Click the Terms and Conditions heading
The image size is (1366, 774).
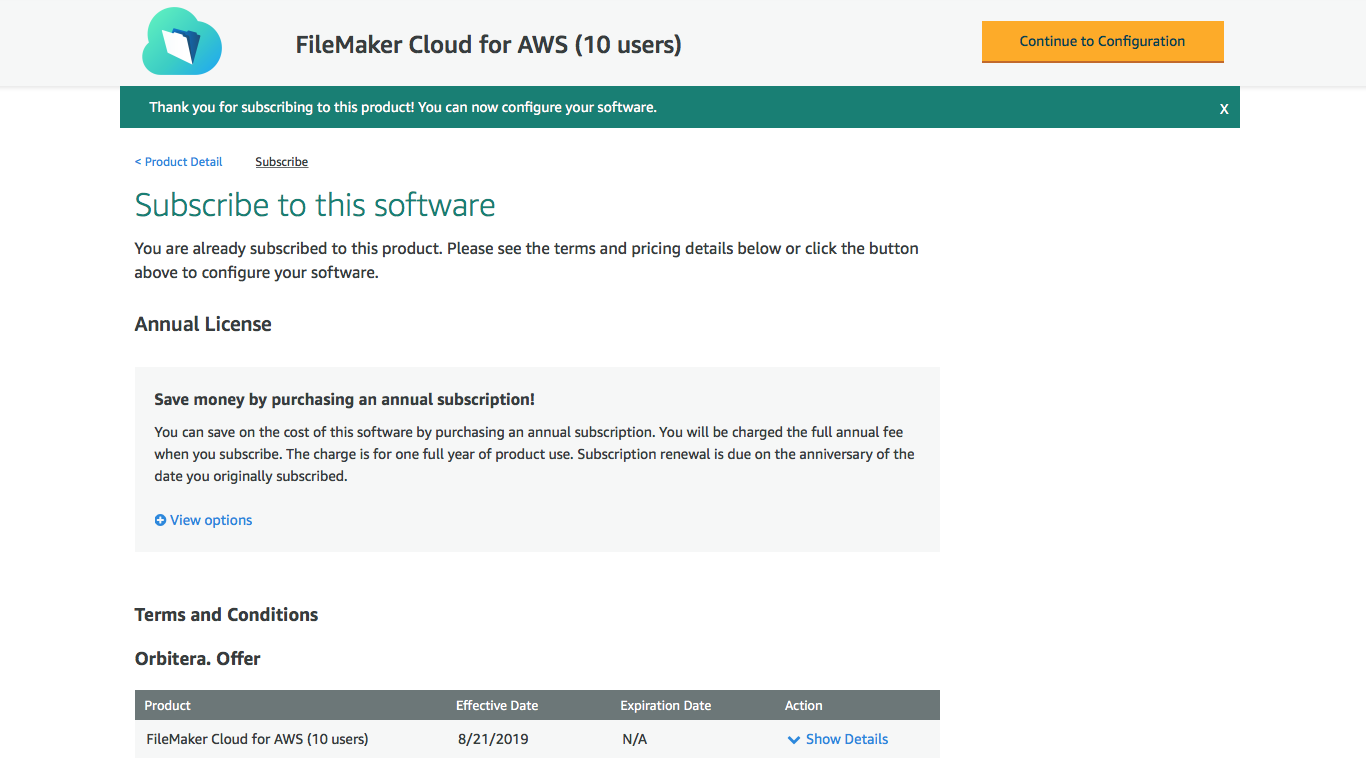click(x=226, y=614)
